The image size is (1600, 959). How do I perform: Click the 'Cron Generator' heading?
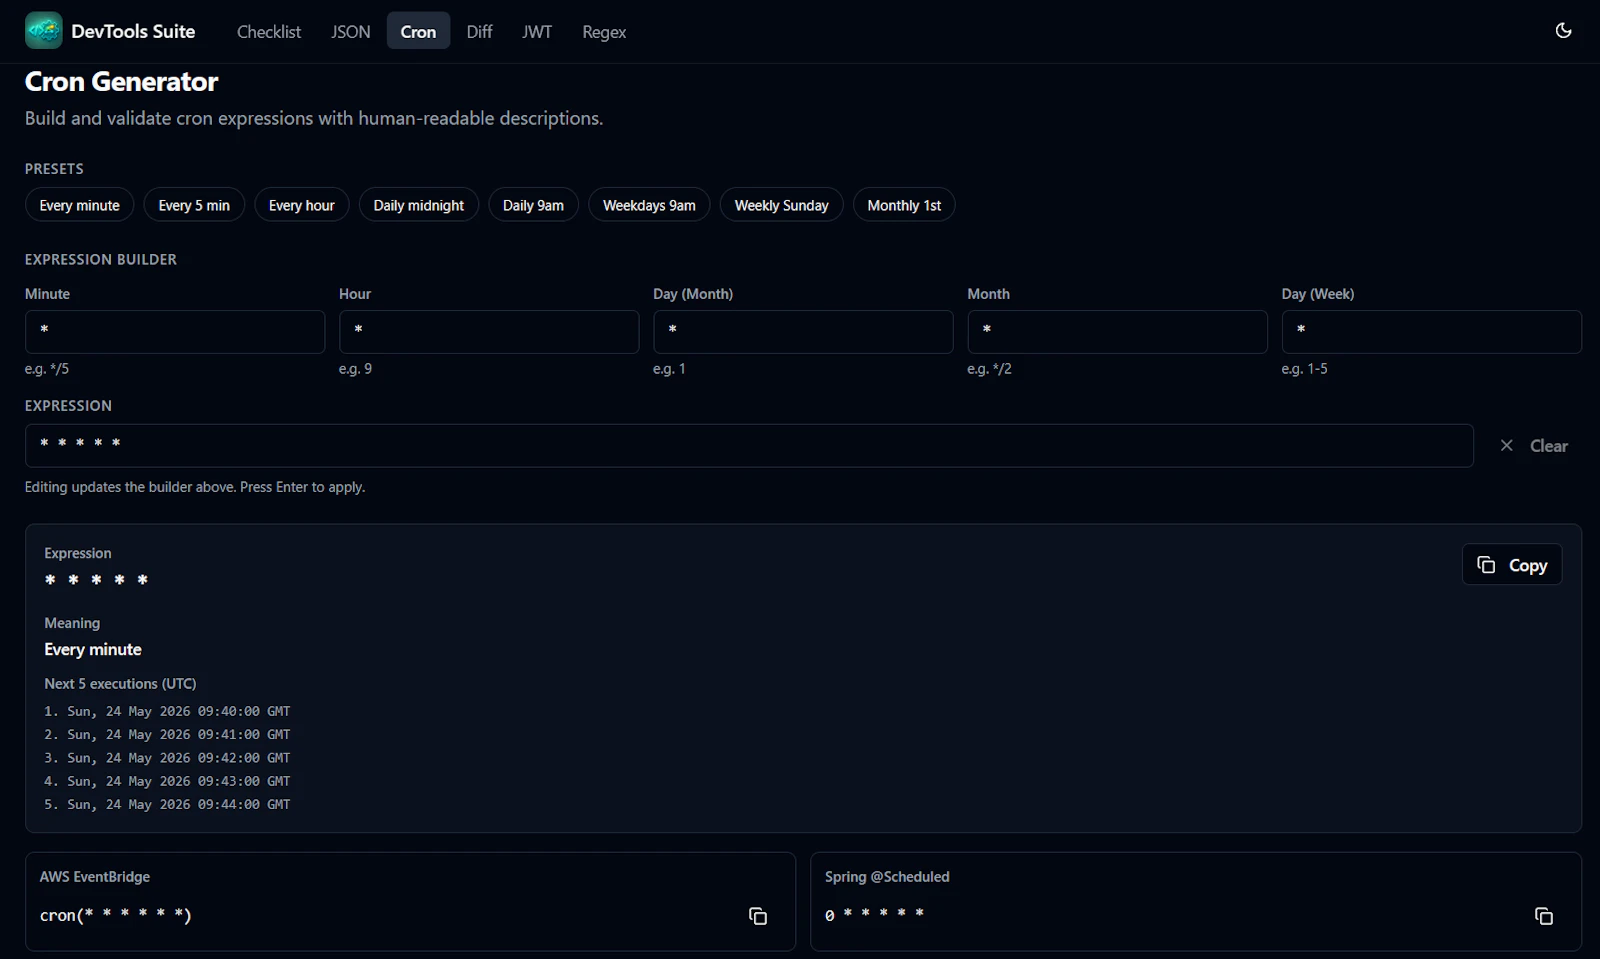(121, 82)
